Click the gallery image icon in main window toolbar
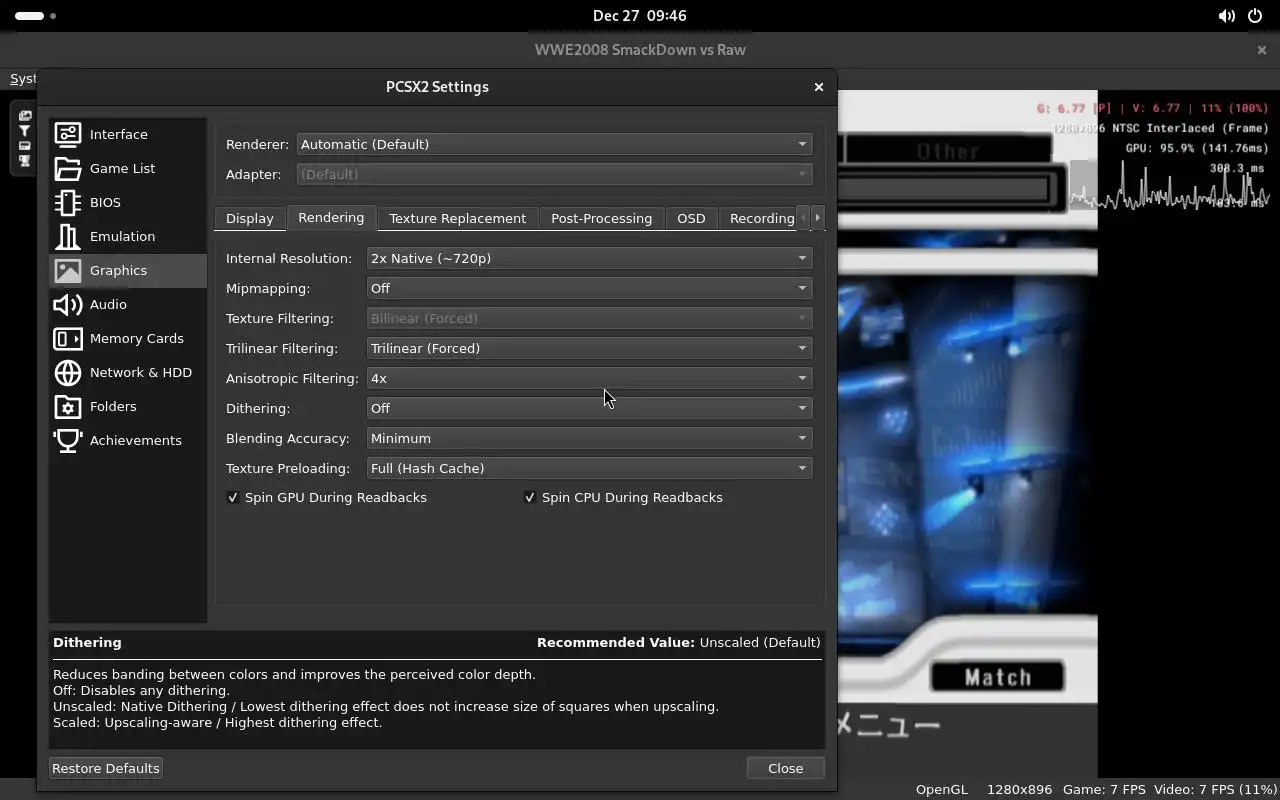The width and height of the screenshot is (1280, 800). [25, 116]
